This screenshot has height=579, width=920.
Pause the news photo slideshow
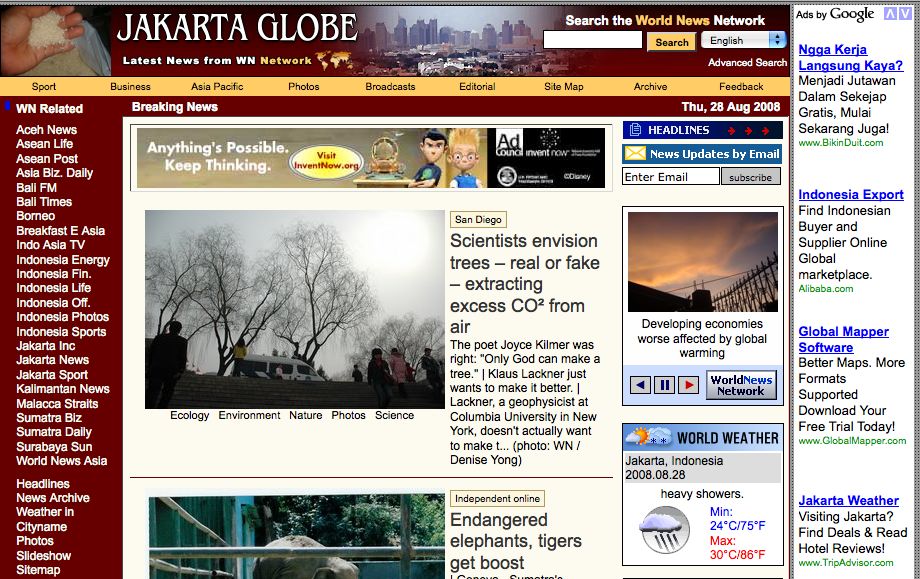[x=664, y=385]
